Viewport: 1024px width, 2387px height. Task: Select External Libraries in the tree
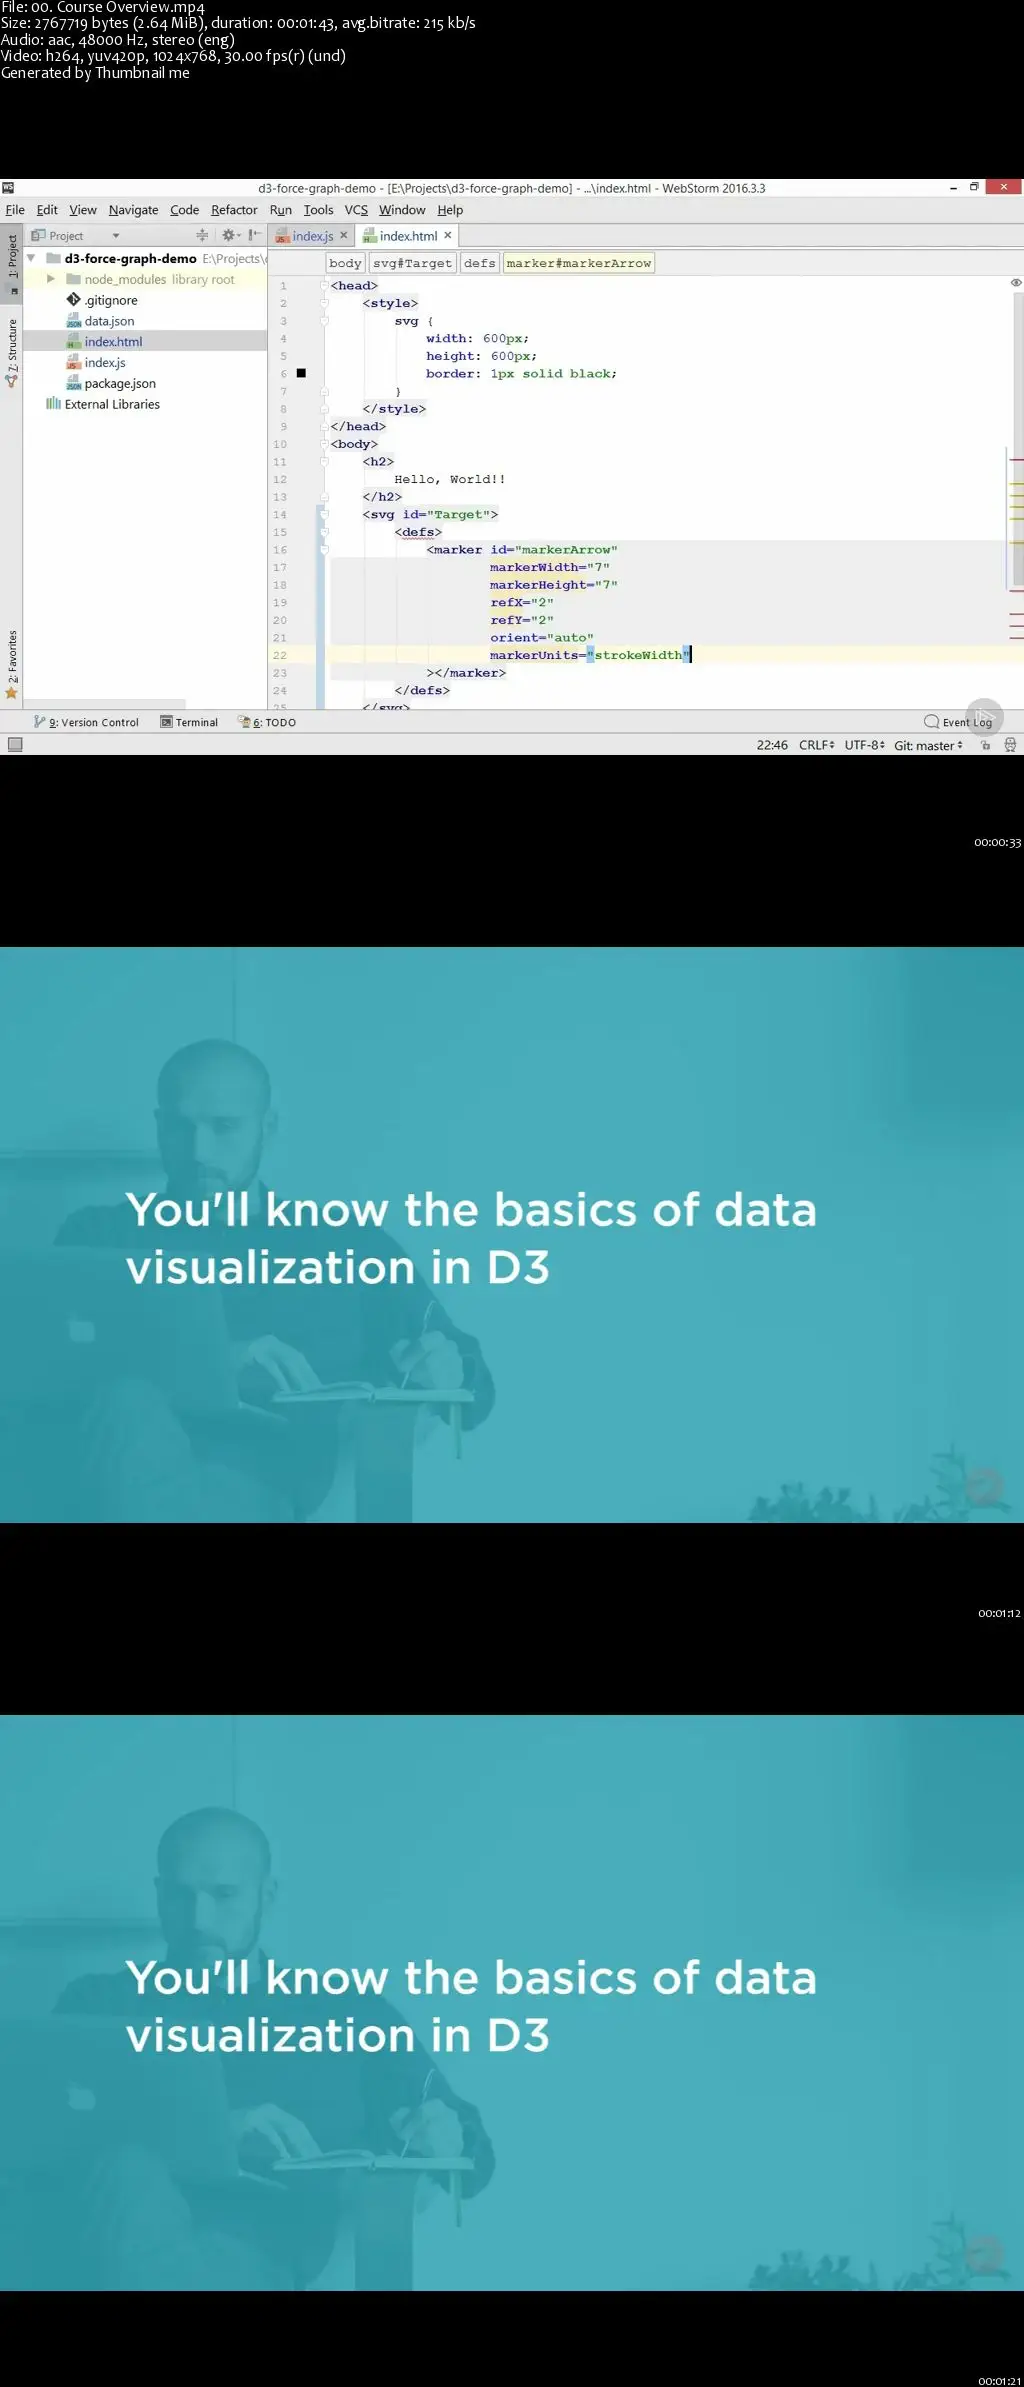point(112,405)
